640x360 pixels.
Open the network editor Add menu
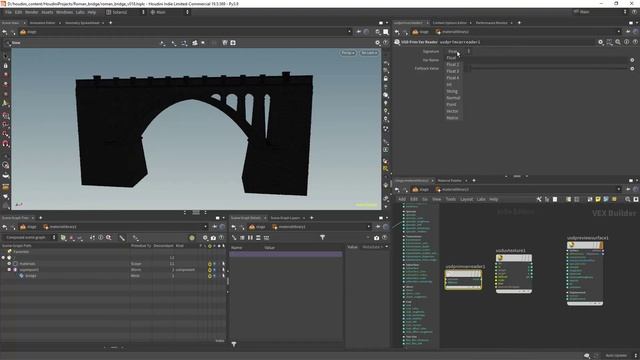tap(402, 199)
